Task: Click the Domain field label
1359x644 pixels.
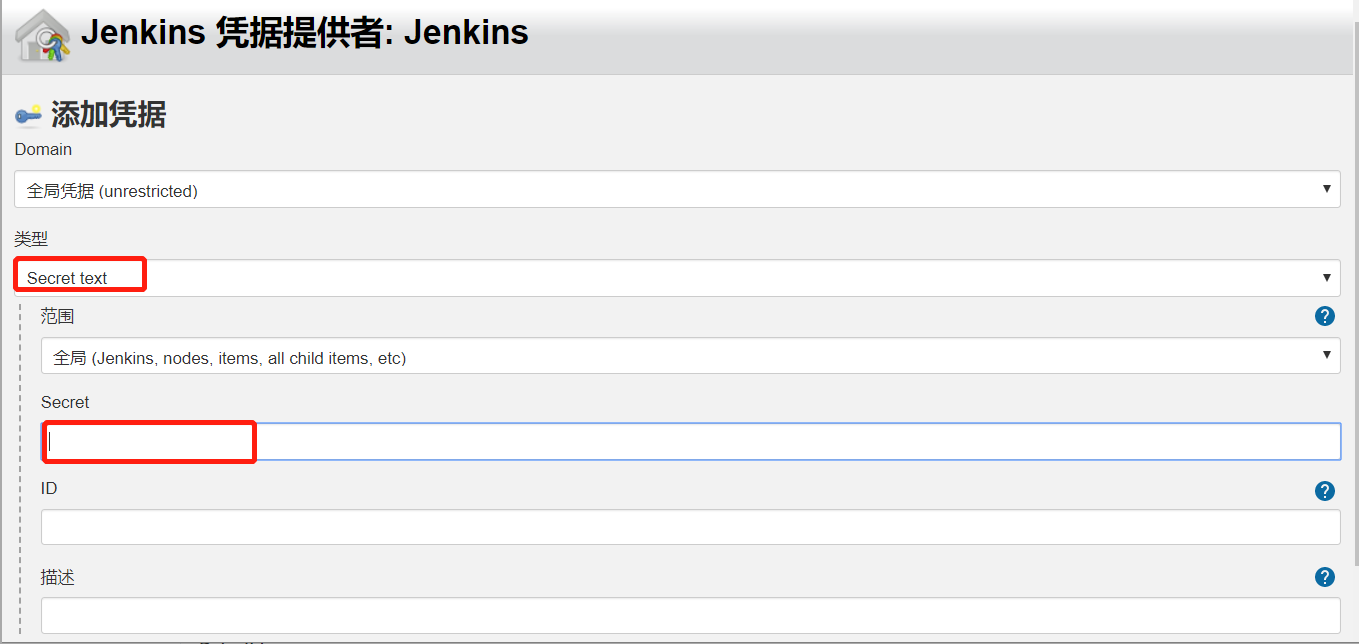Action: pyautogui.click(x=43, y=149)
